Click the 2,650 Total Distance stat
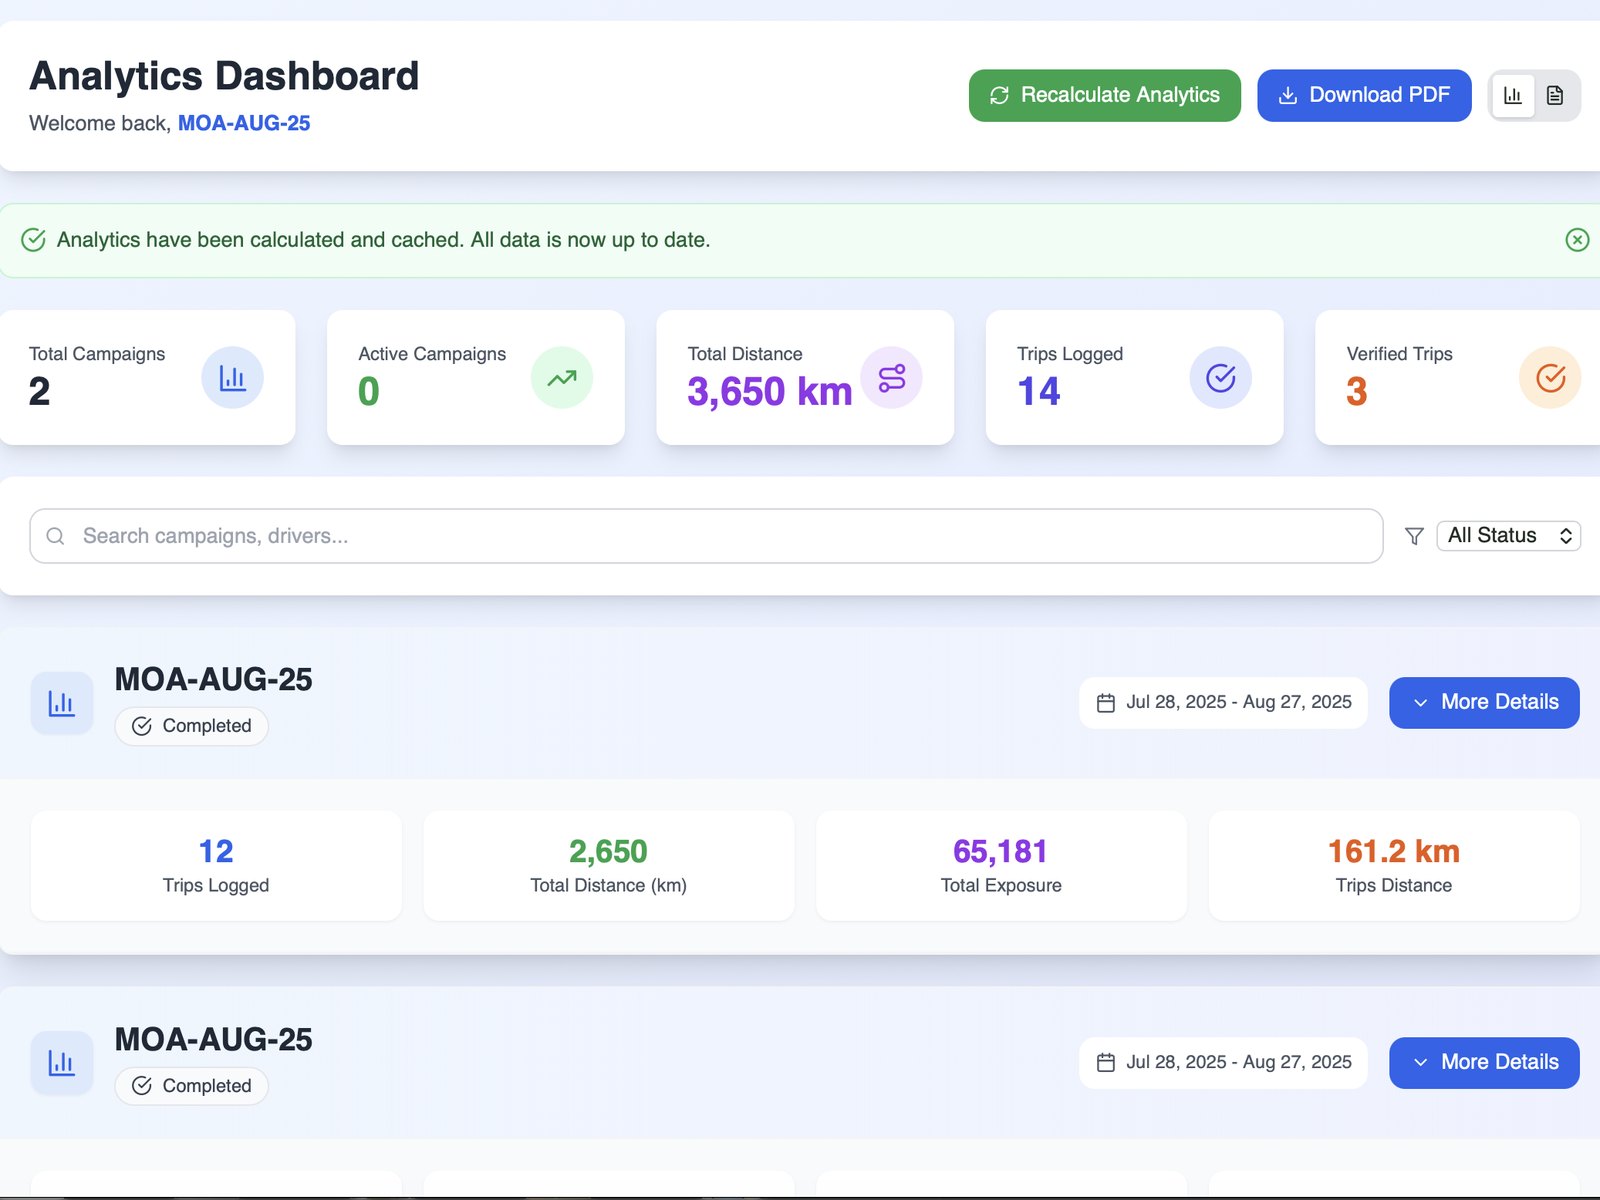Viewport: 1600px width, 1200px height. 609,866
